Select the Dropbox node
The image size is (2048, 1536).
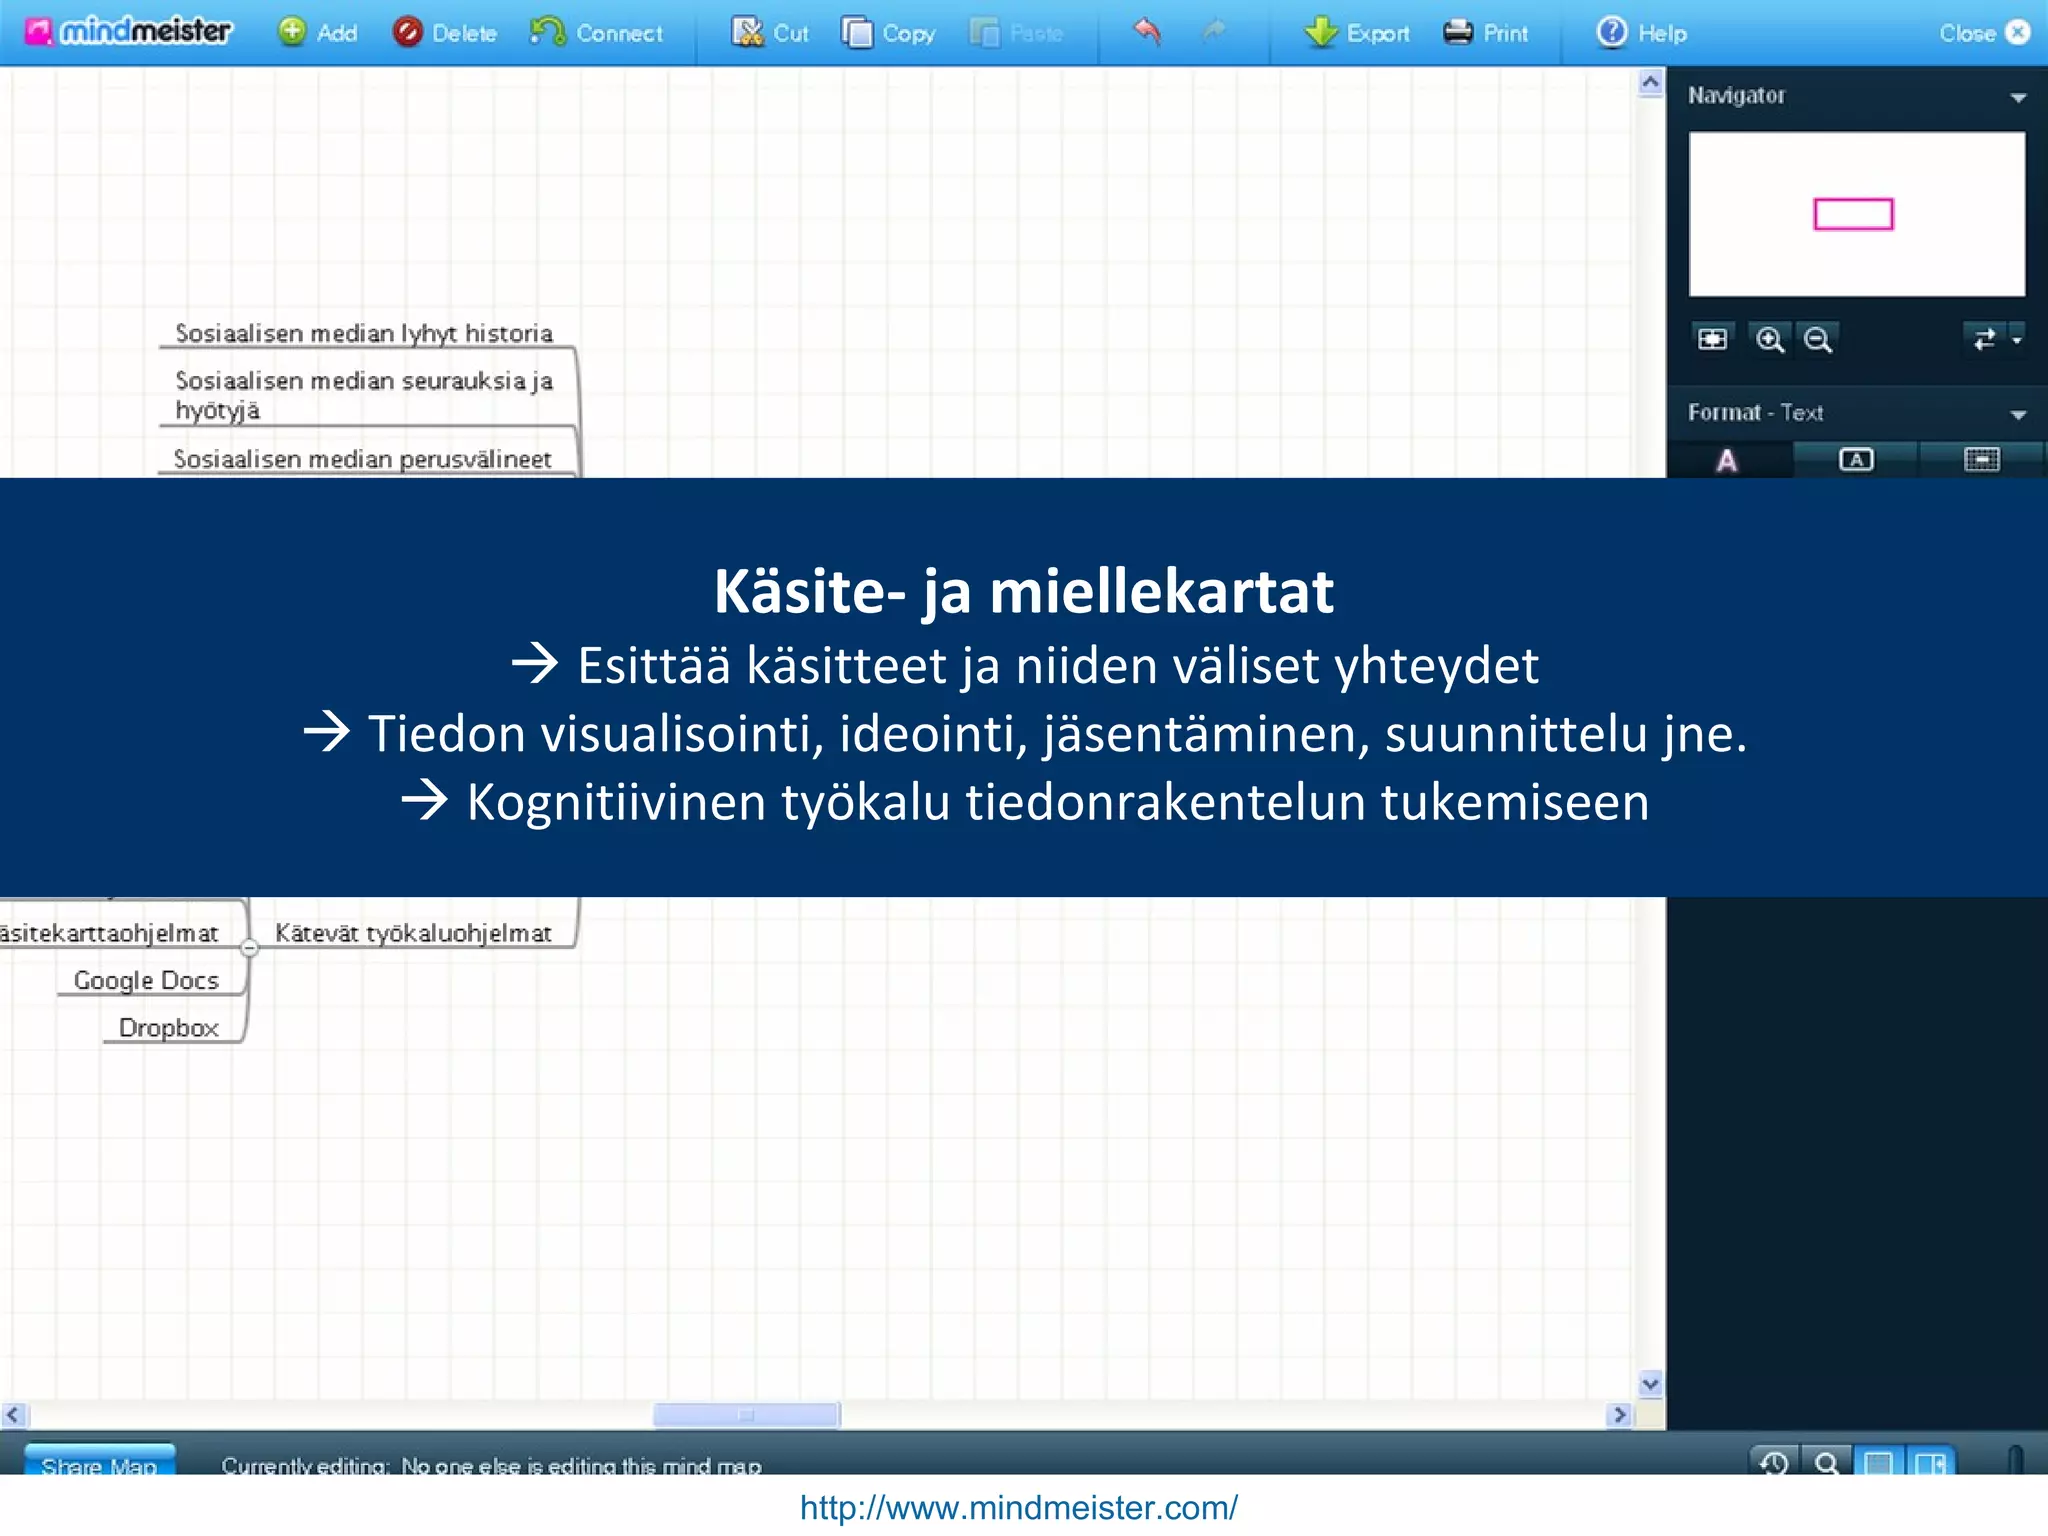[168, 1028]
